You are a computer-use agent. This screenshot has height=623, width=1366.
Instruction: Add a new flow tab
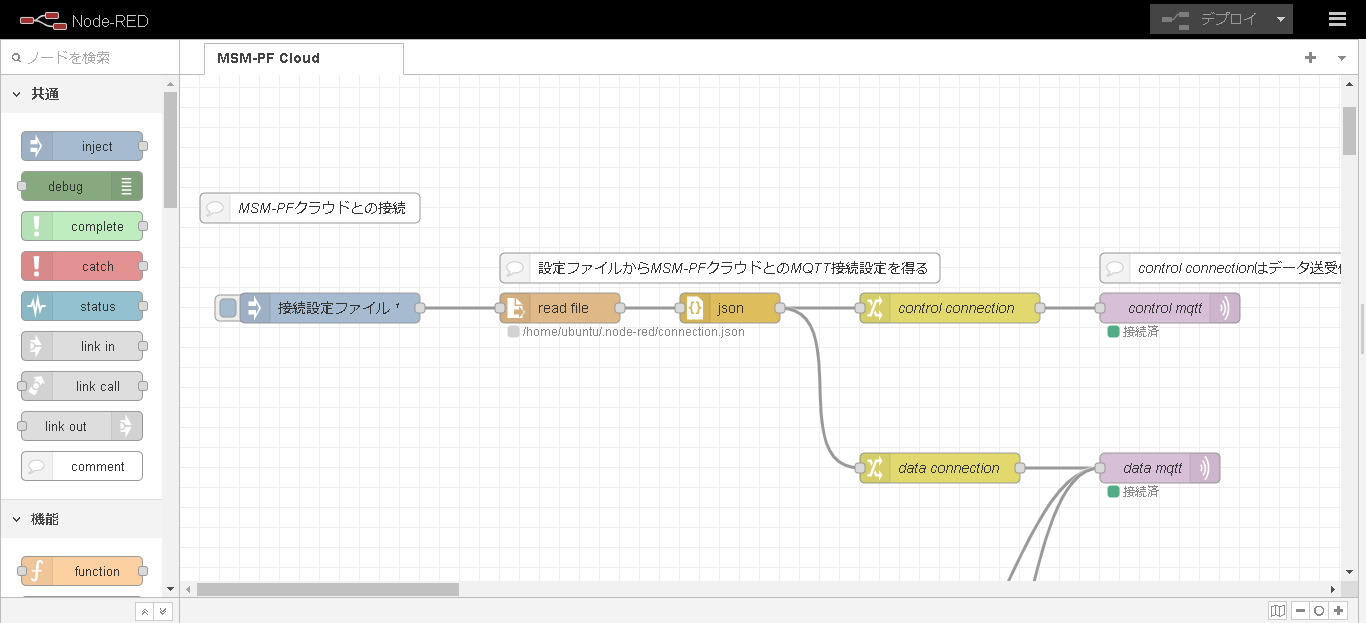point(1310,58)
